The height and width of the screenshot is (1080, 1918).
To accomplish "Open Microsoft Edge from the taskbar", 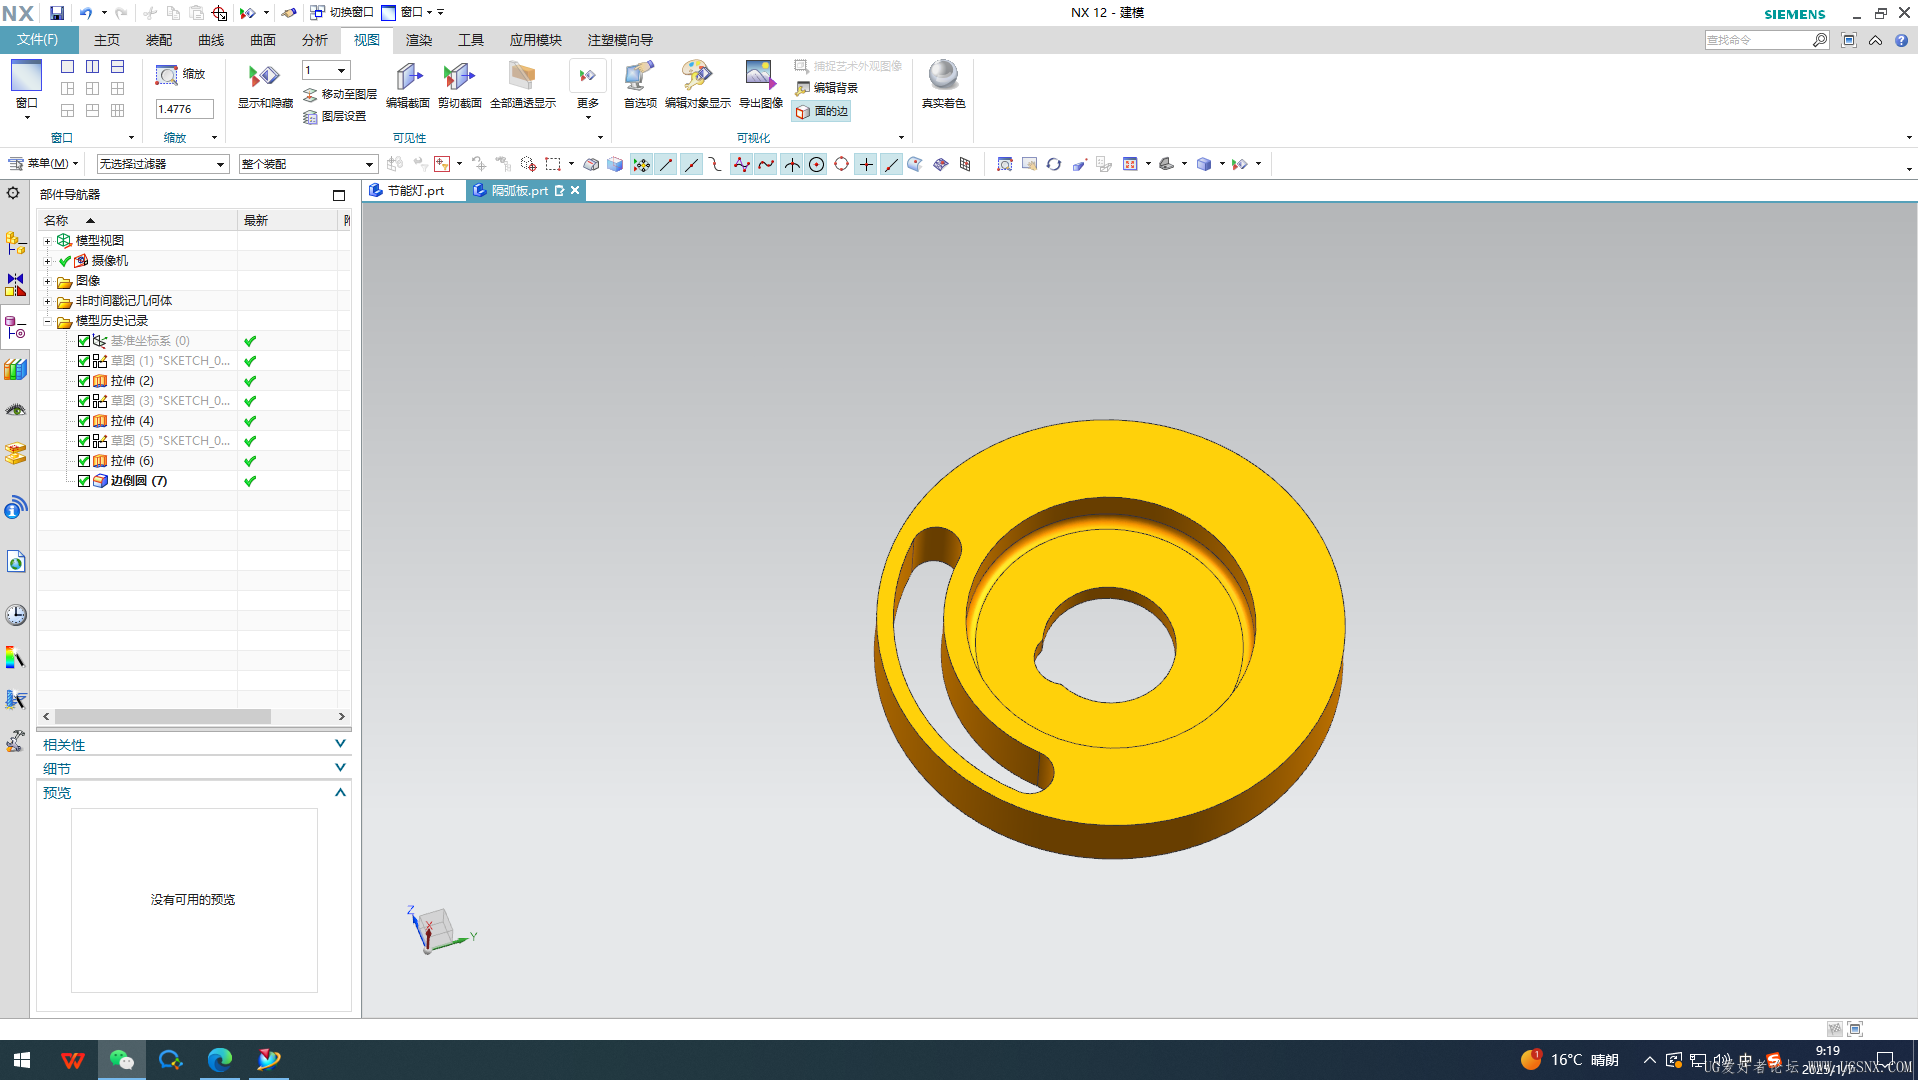I will [x=219, y=1060].
